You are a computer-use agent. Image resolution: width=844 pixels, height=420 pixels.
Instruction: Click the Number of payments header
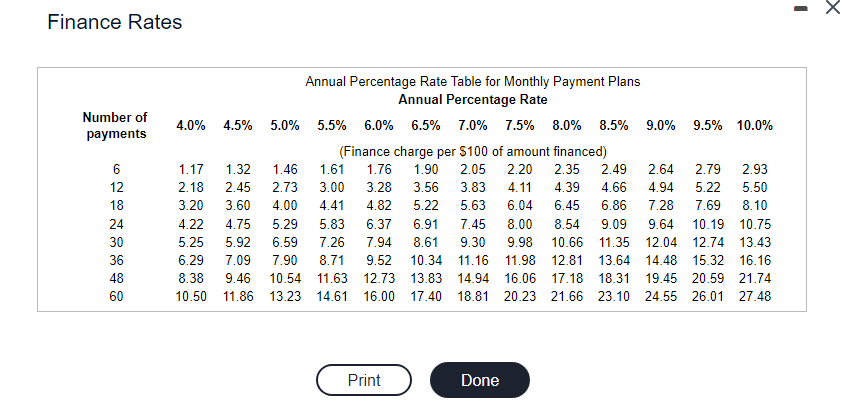pos(116,125)
